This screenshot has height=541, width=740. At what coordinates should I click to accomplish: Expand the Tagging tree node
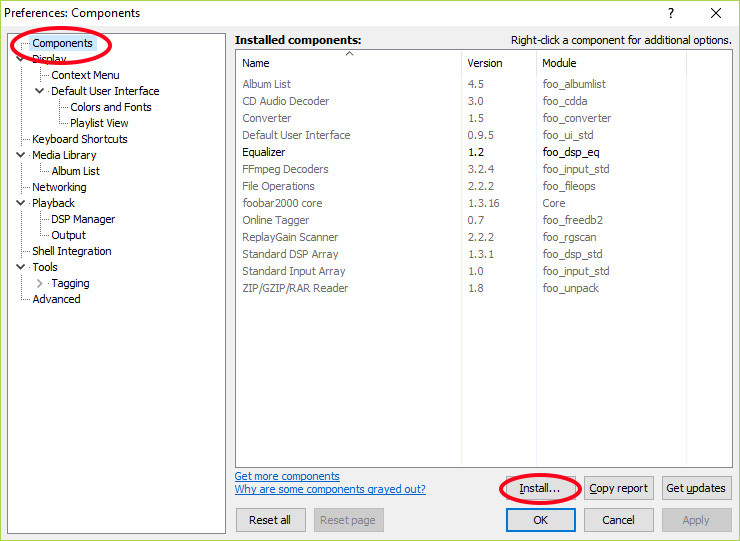tap(40, 283)
